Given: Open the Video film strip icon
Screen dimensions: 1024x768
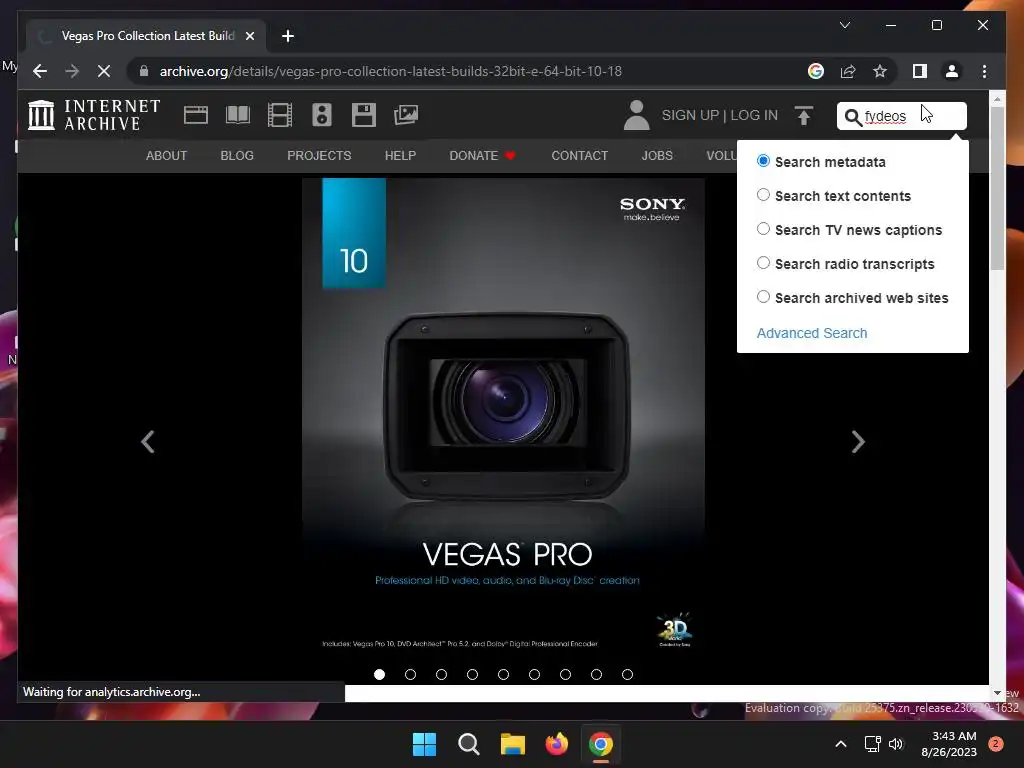Looking at the screenshot, I should [x=280, y=115].
